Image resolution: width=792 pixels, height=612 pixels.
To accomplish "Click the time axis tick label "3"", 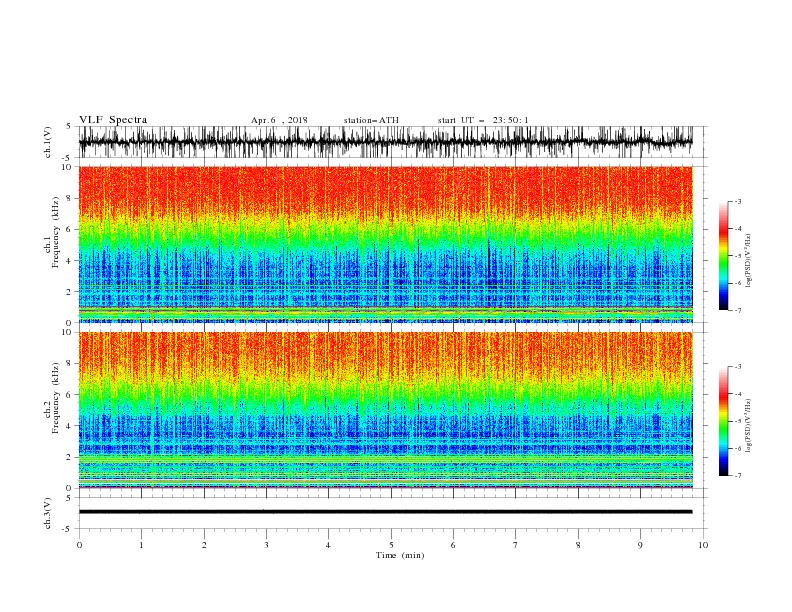I will point(266,545).
